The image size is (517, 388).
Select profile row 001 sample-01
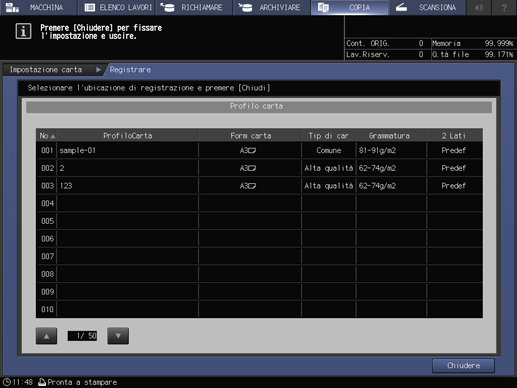[259, 150]
